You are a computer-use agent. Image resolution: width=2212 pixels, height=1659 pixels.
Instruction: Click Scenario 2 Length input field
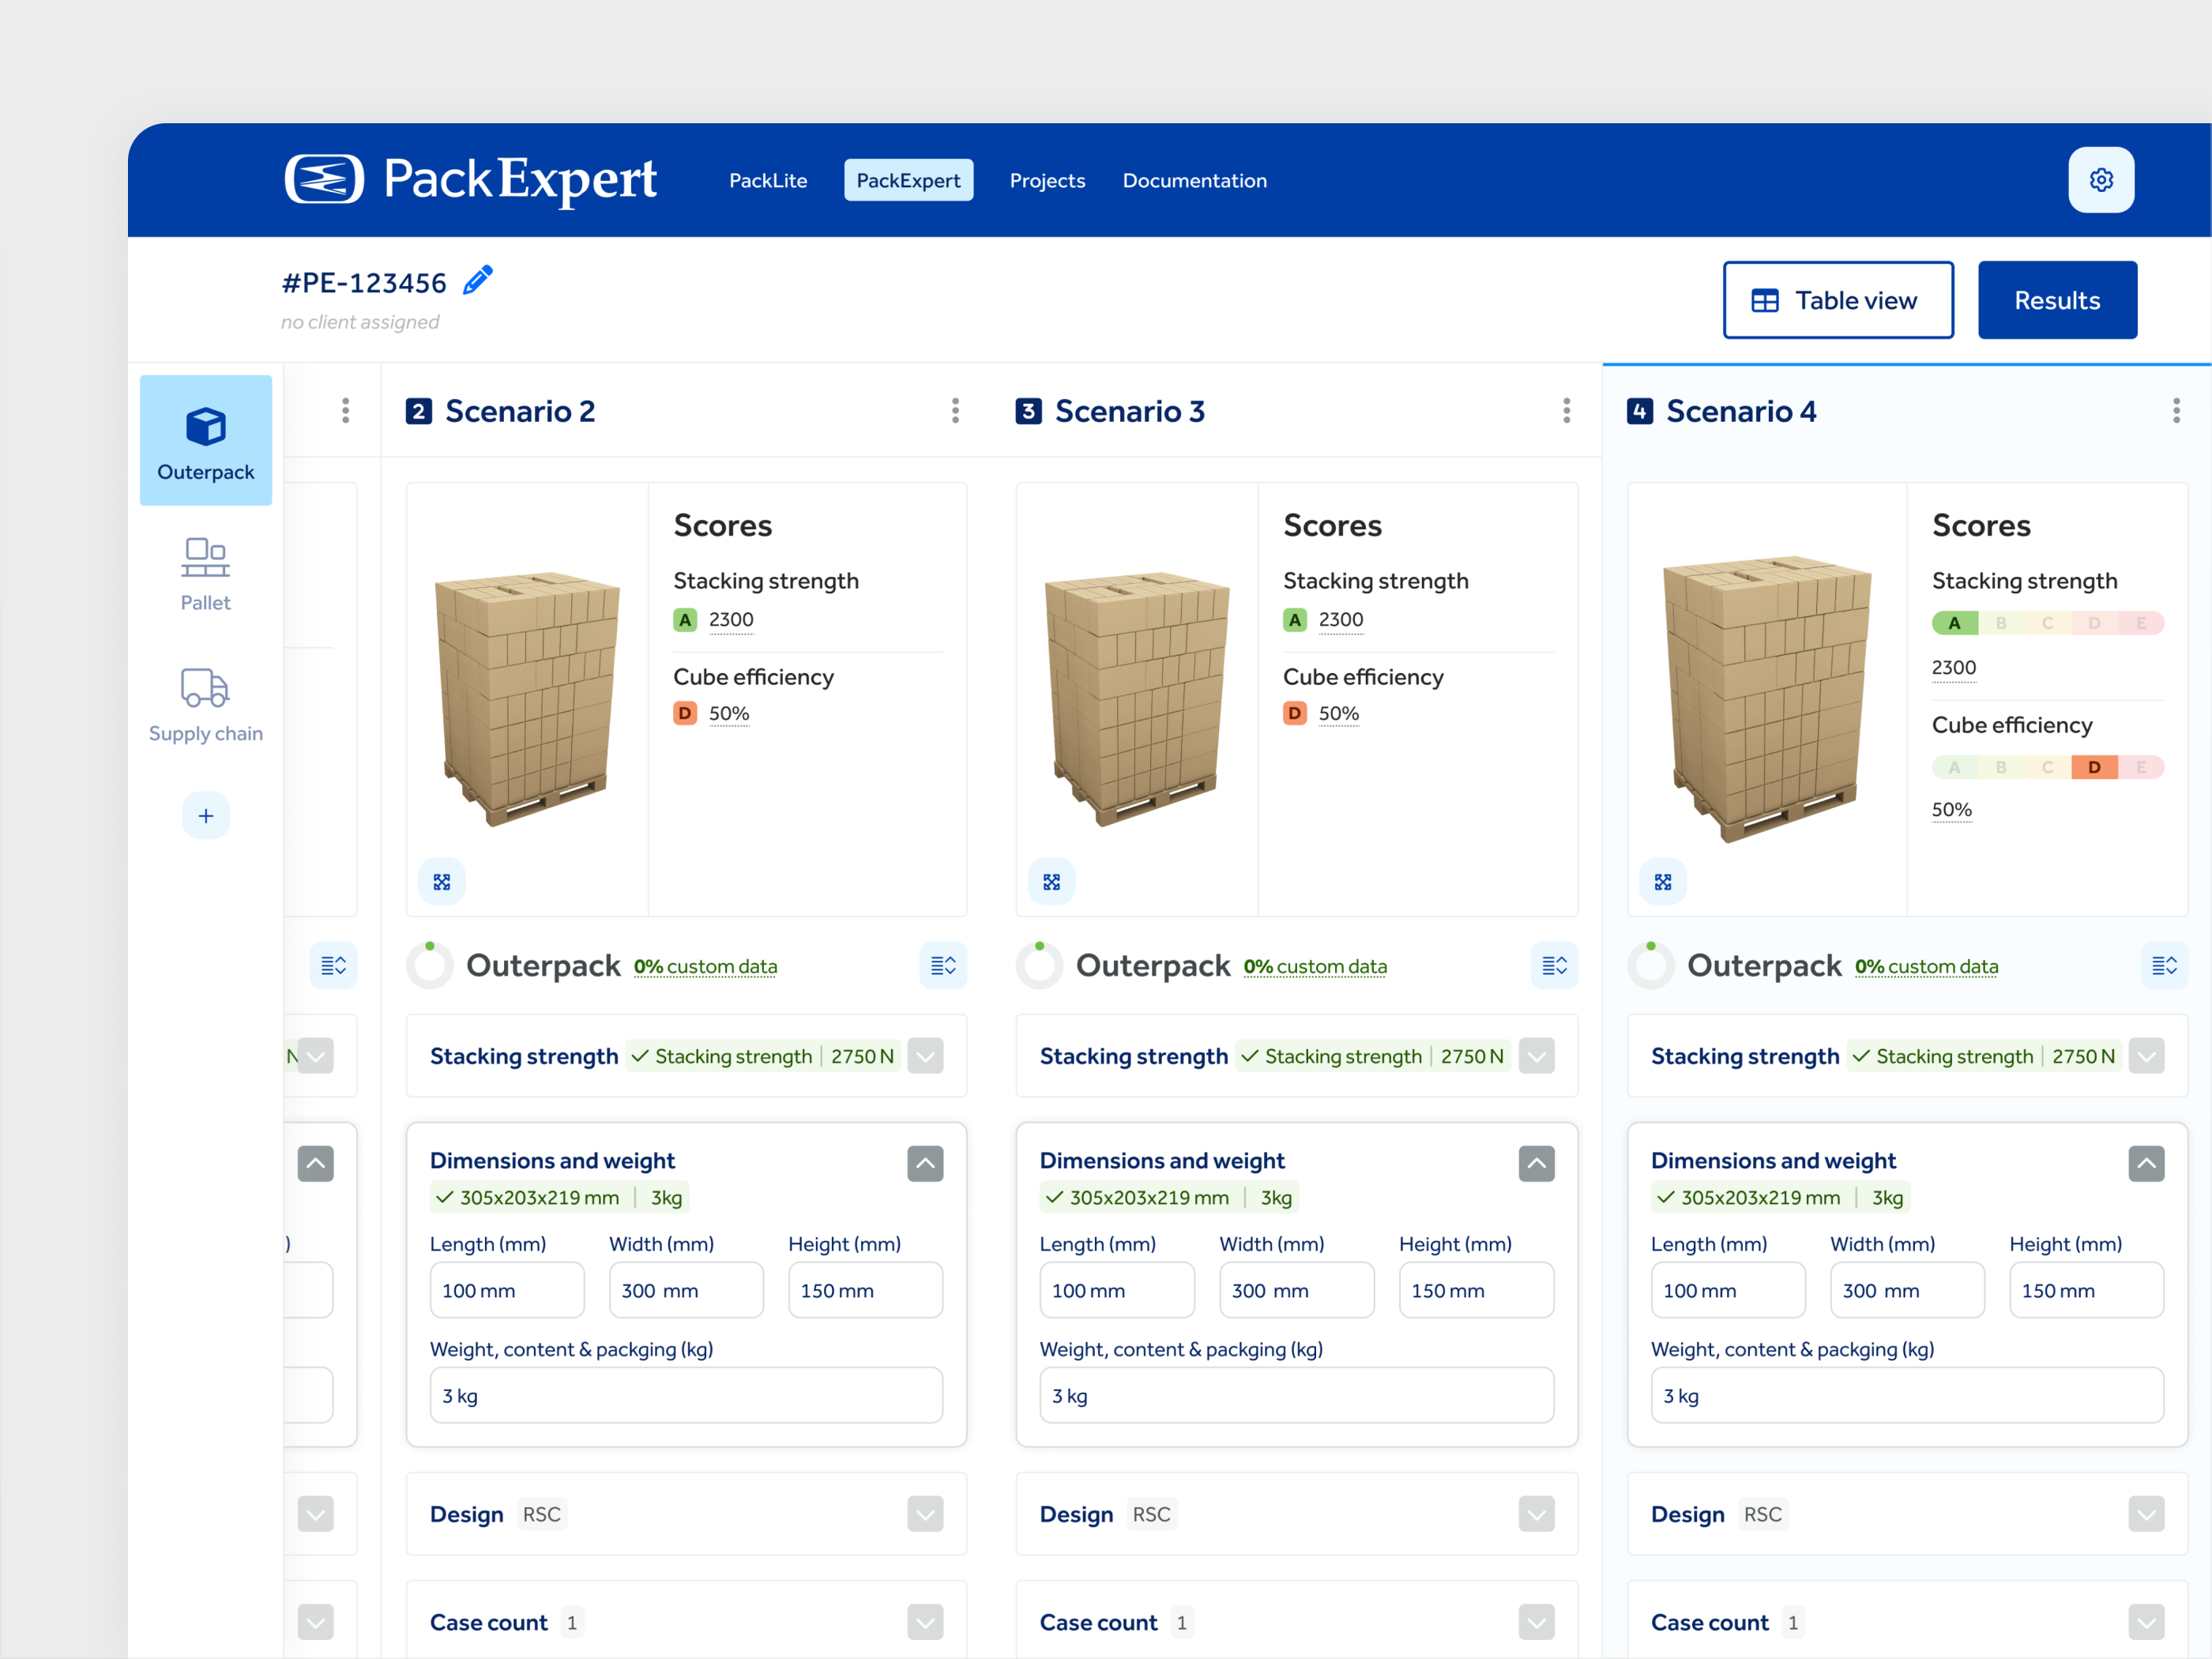[507, 1290]
